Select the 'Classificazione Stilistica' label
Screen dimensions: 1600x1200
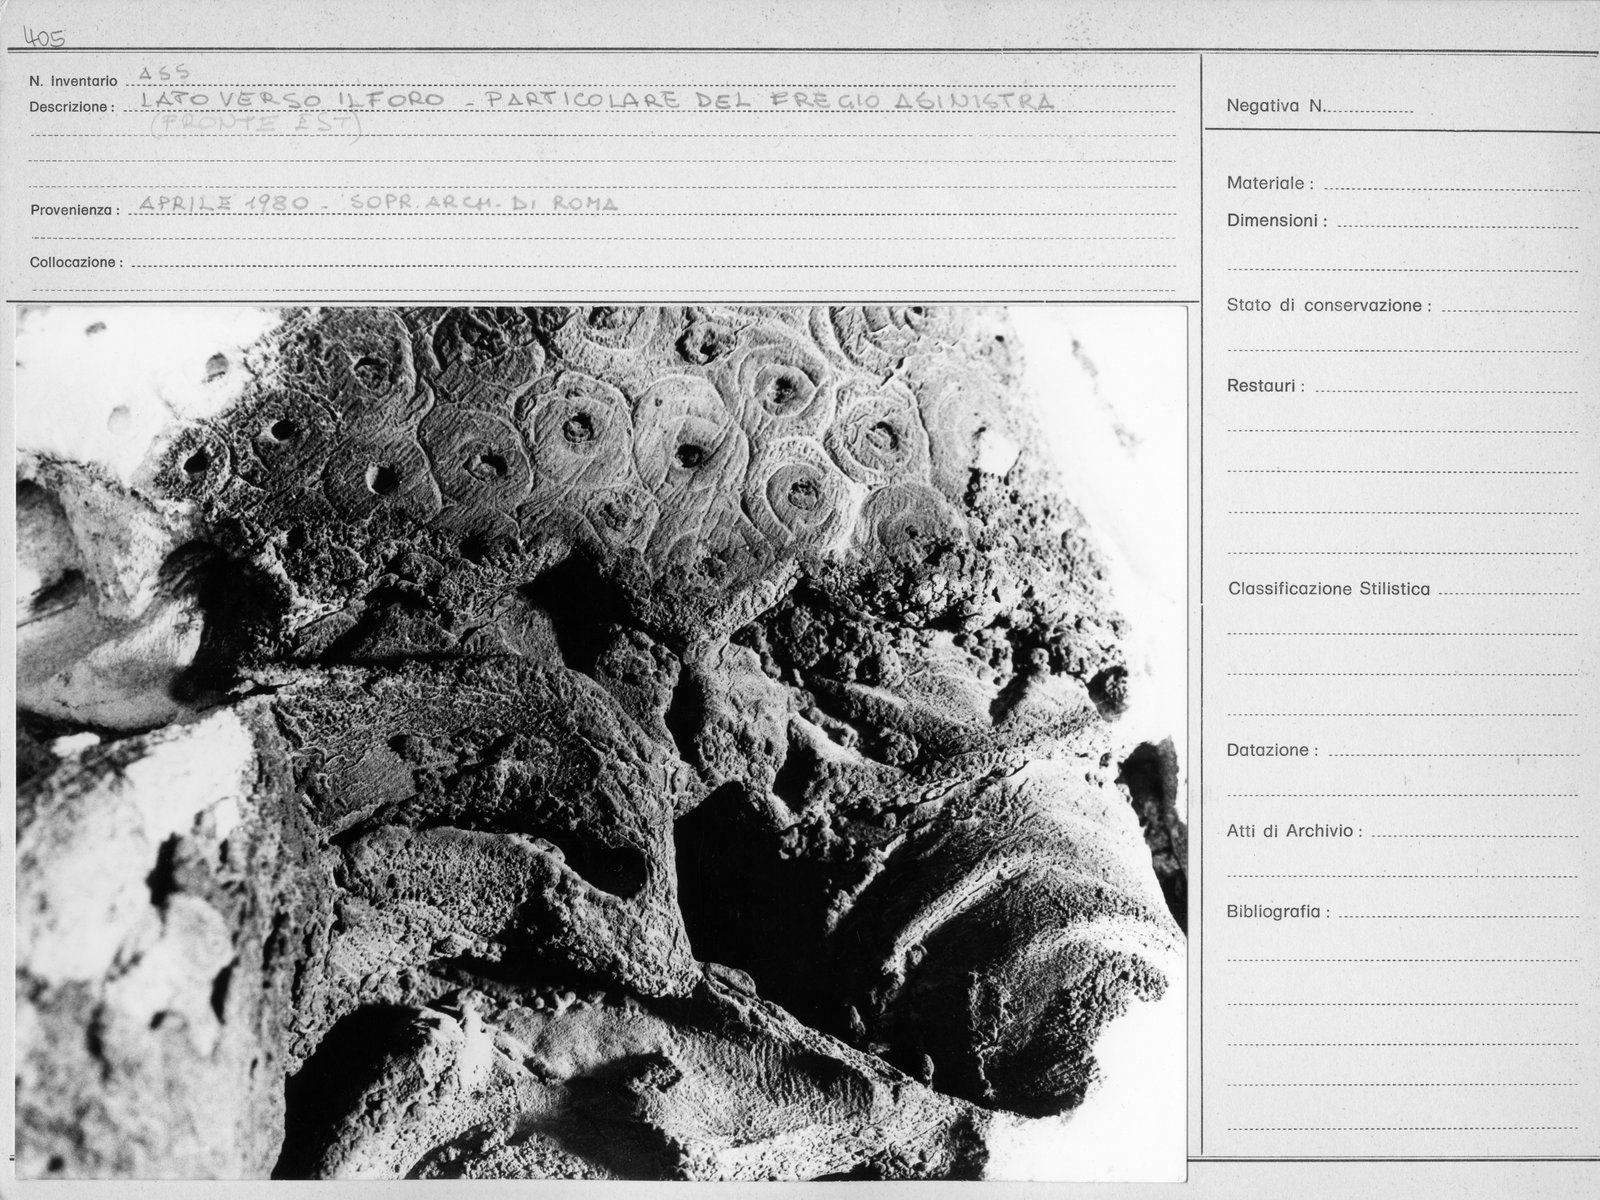1329,589
